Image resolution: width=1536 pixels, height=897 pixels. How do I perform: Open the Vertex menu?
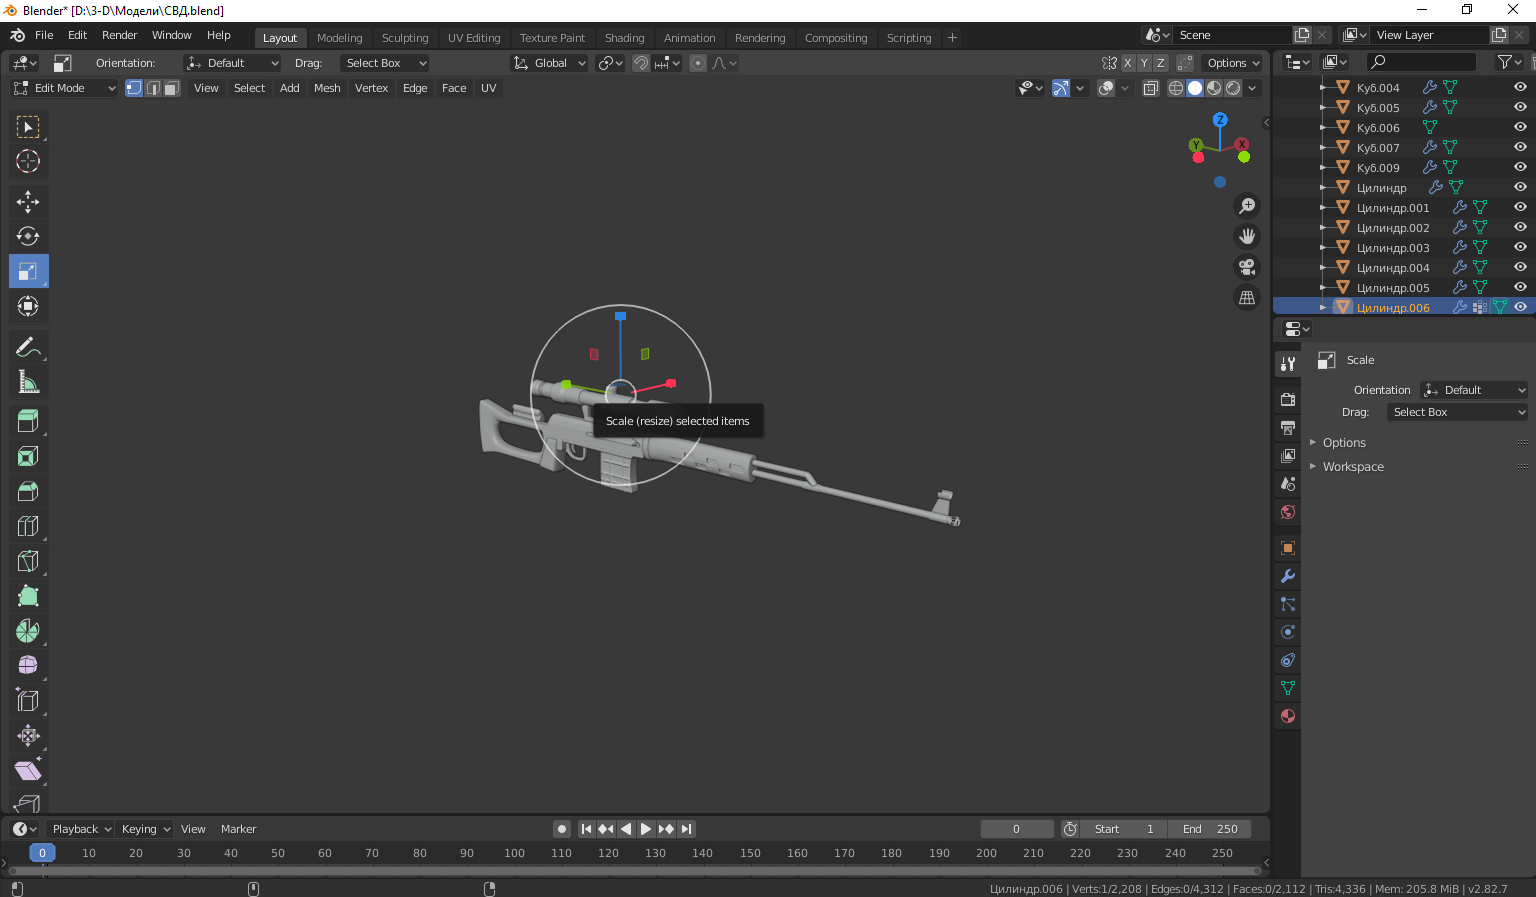click(371, 88)
